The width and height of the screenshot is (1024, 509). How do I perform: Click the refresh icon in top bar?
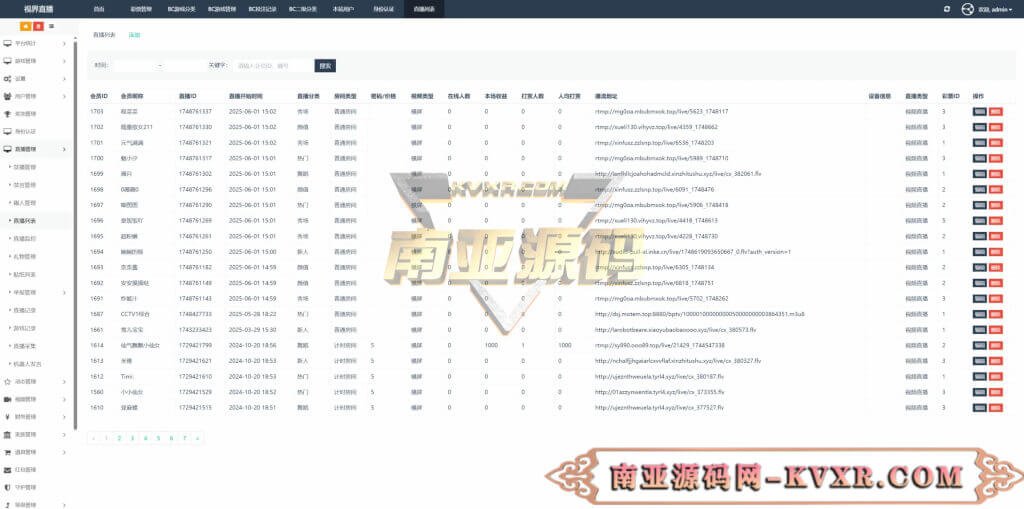coord(947,9)
